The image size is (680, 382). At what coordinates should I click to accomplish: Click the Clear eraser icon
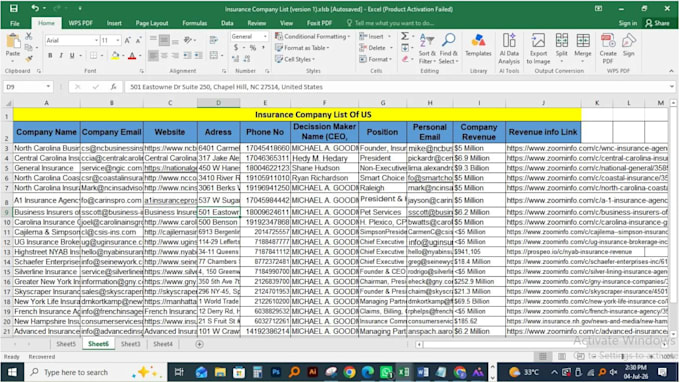pos(405,59)
